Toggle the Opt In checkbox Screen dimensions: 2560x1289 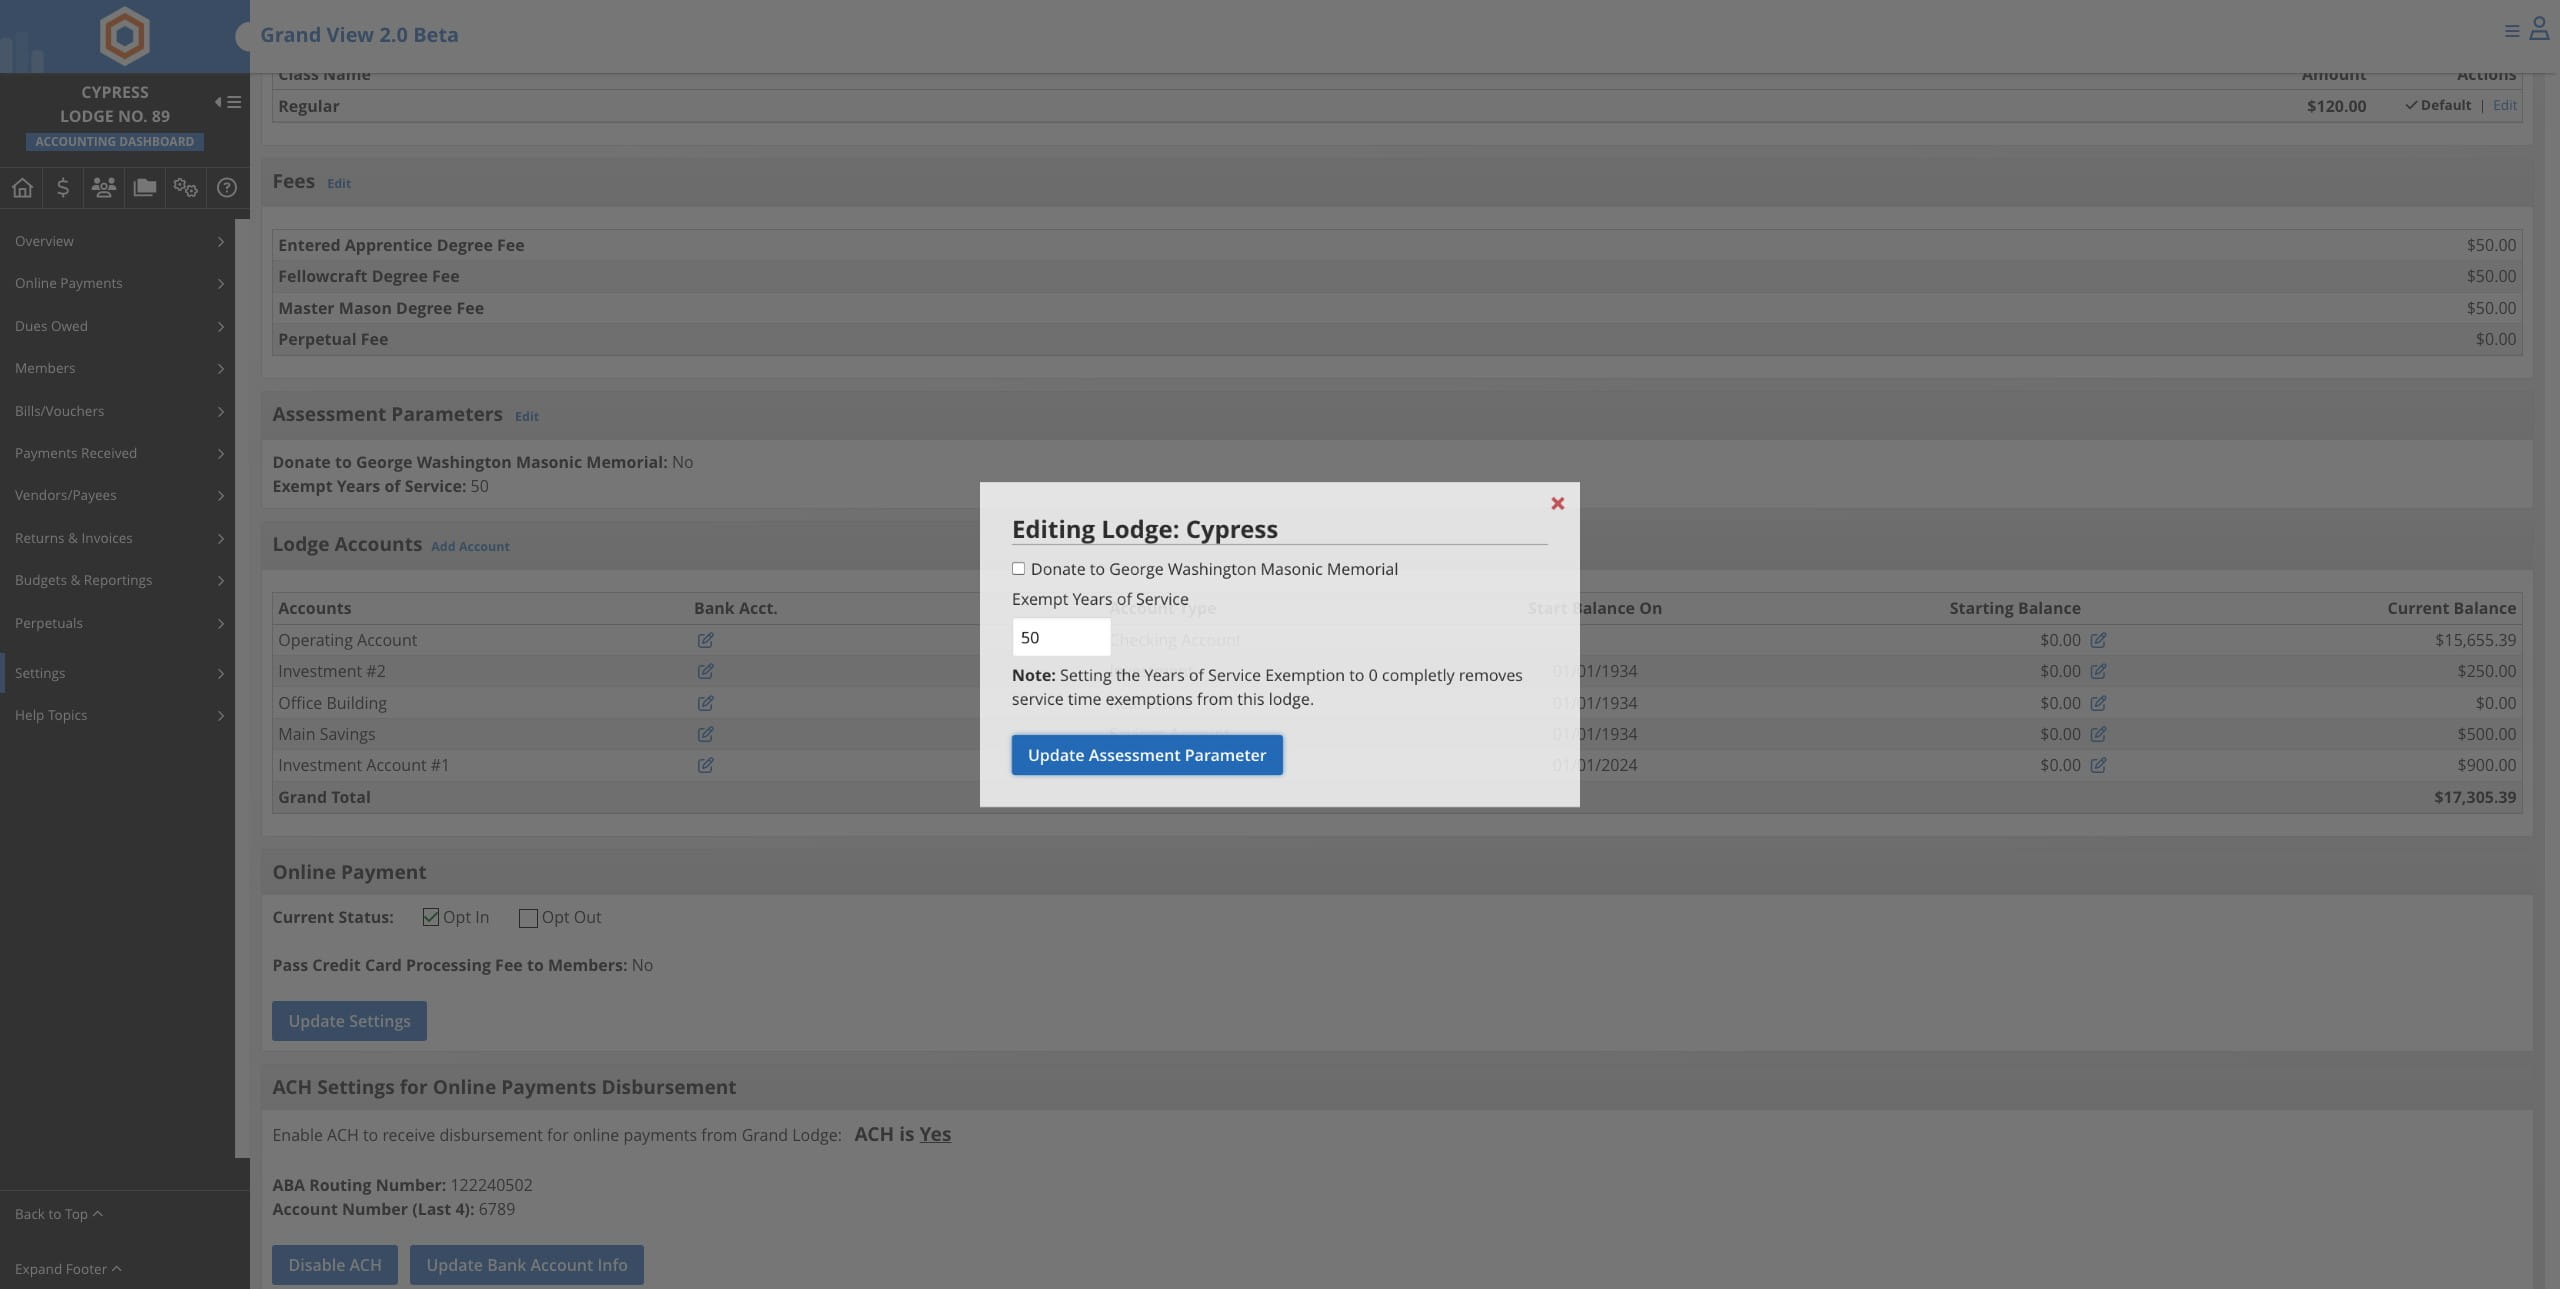tap(431, 917)
